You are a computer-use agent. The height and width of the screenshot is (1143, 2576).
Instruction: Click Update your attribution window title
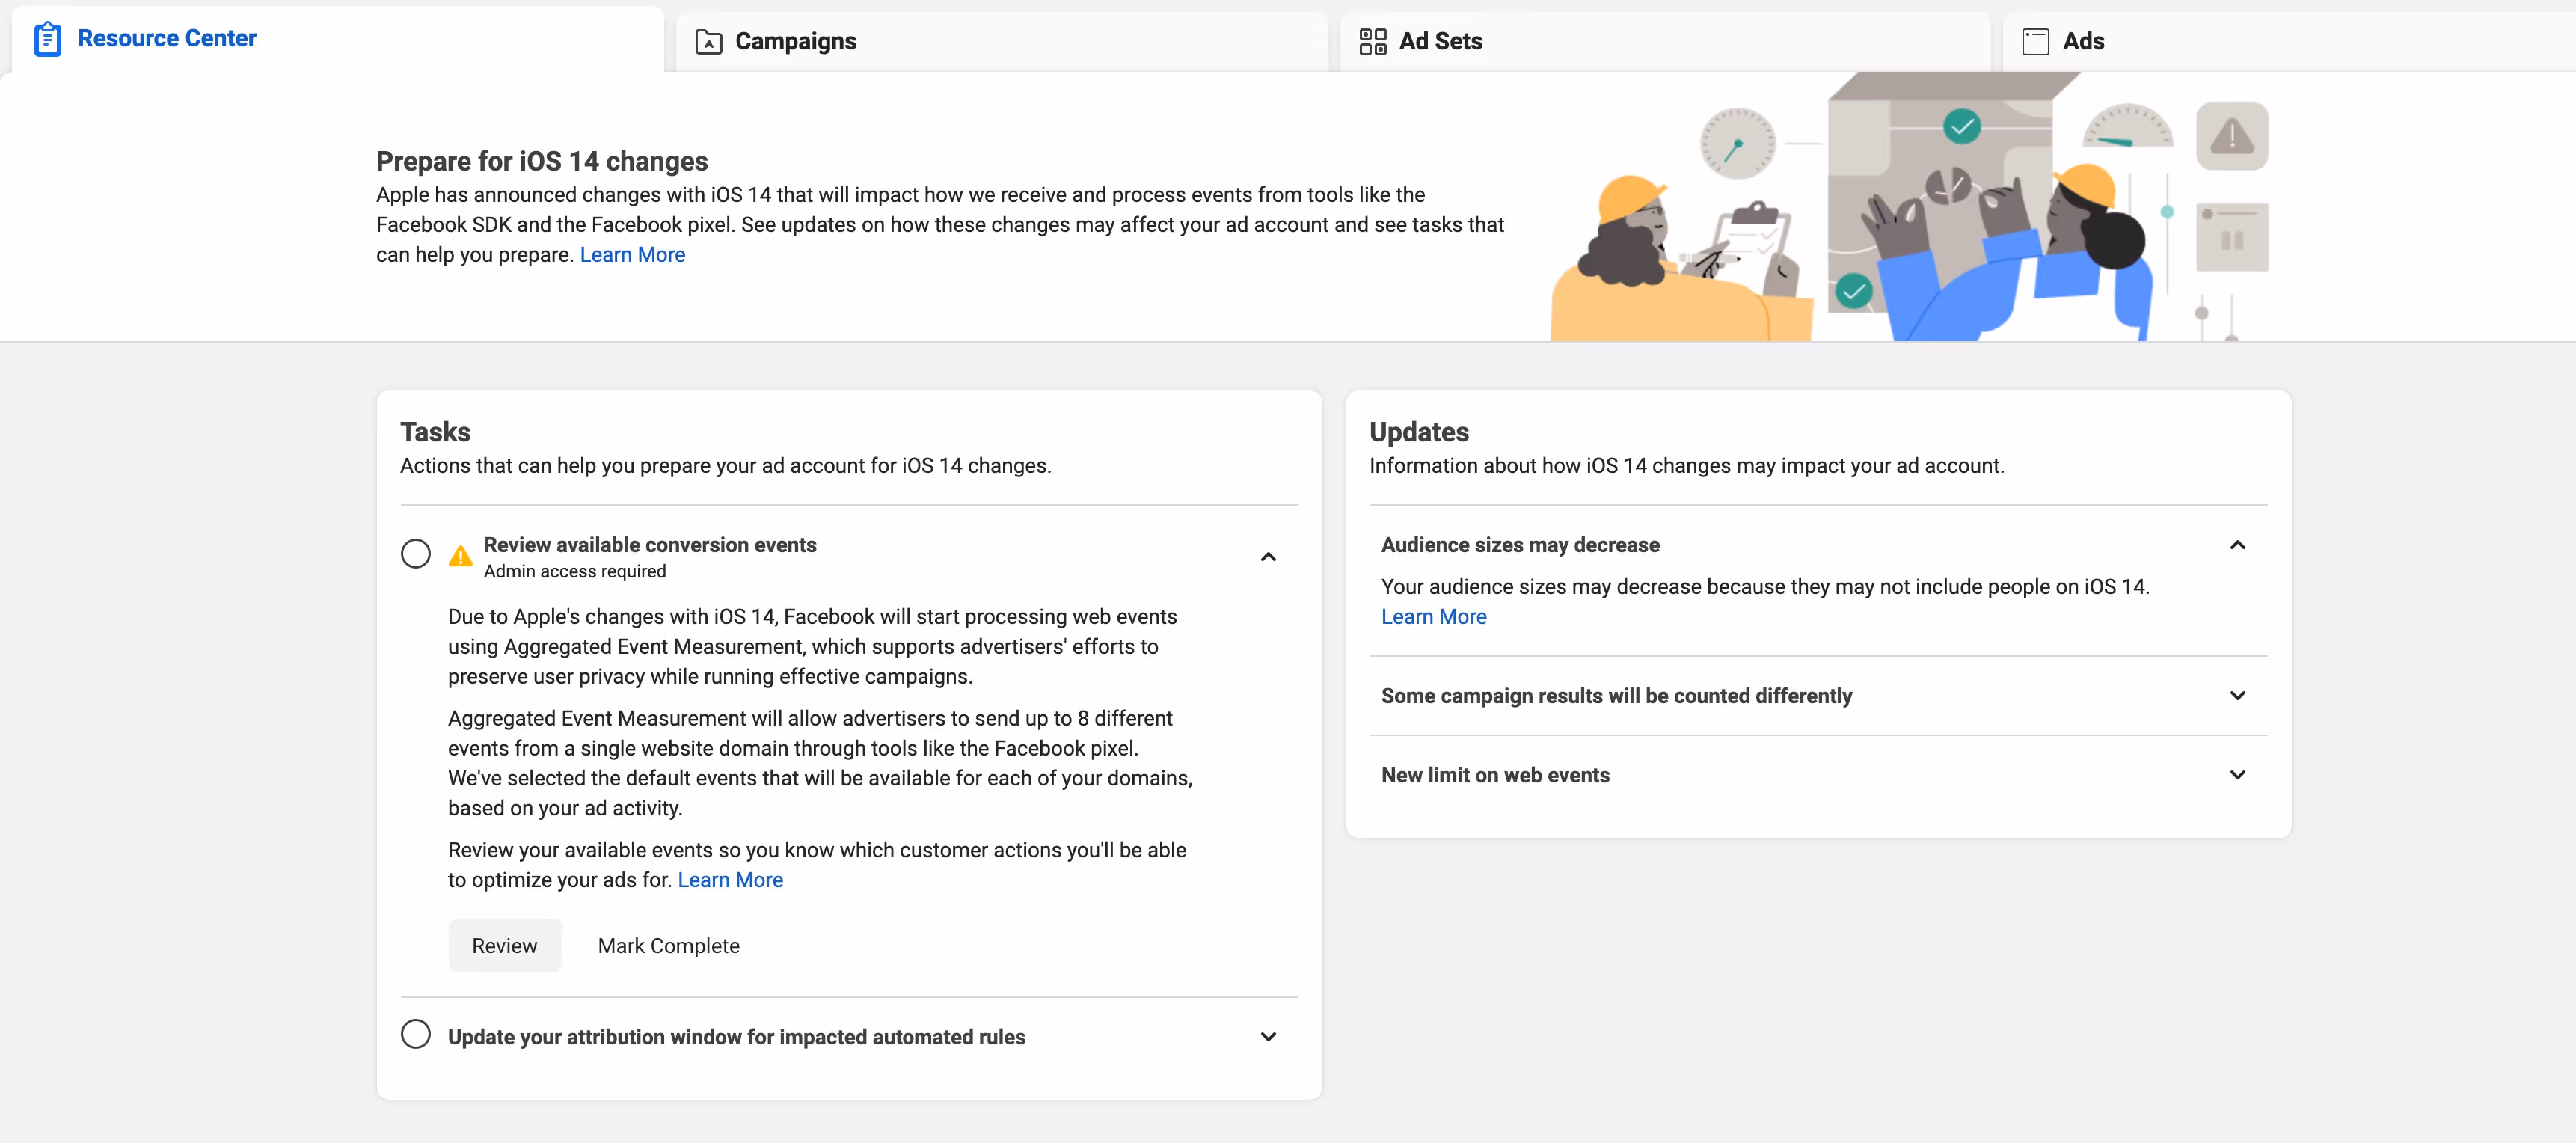click(x=736, y=1037)
